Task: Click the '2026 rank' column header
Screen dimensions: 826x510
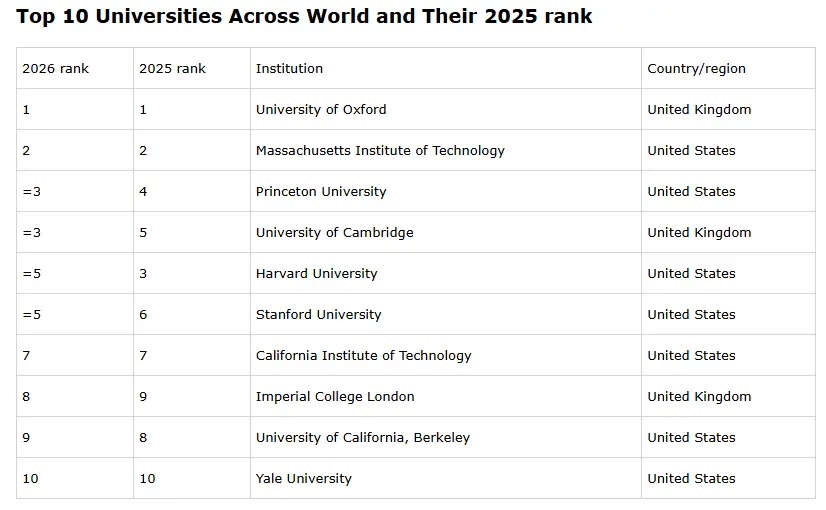Action: click(x=55, y=69)
